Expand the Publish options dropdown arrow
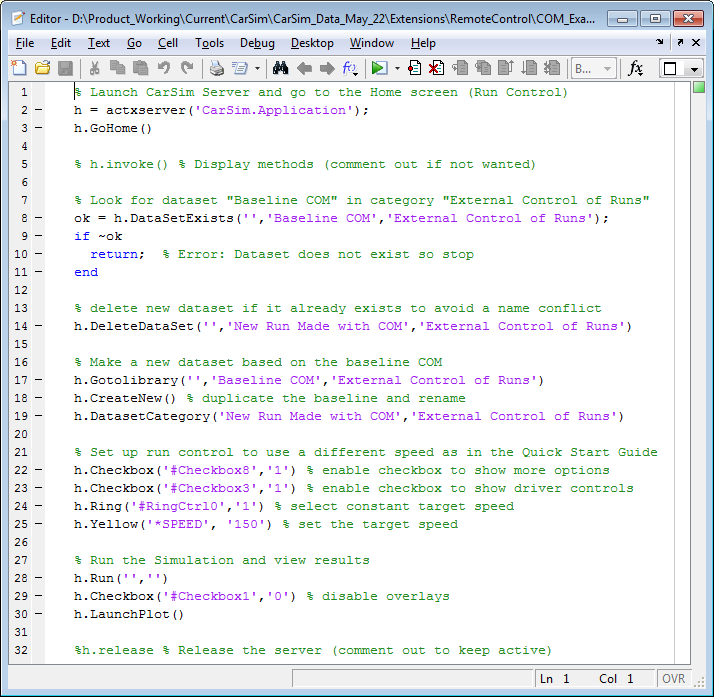This screenshot has height=697, width=714. 257,69
